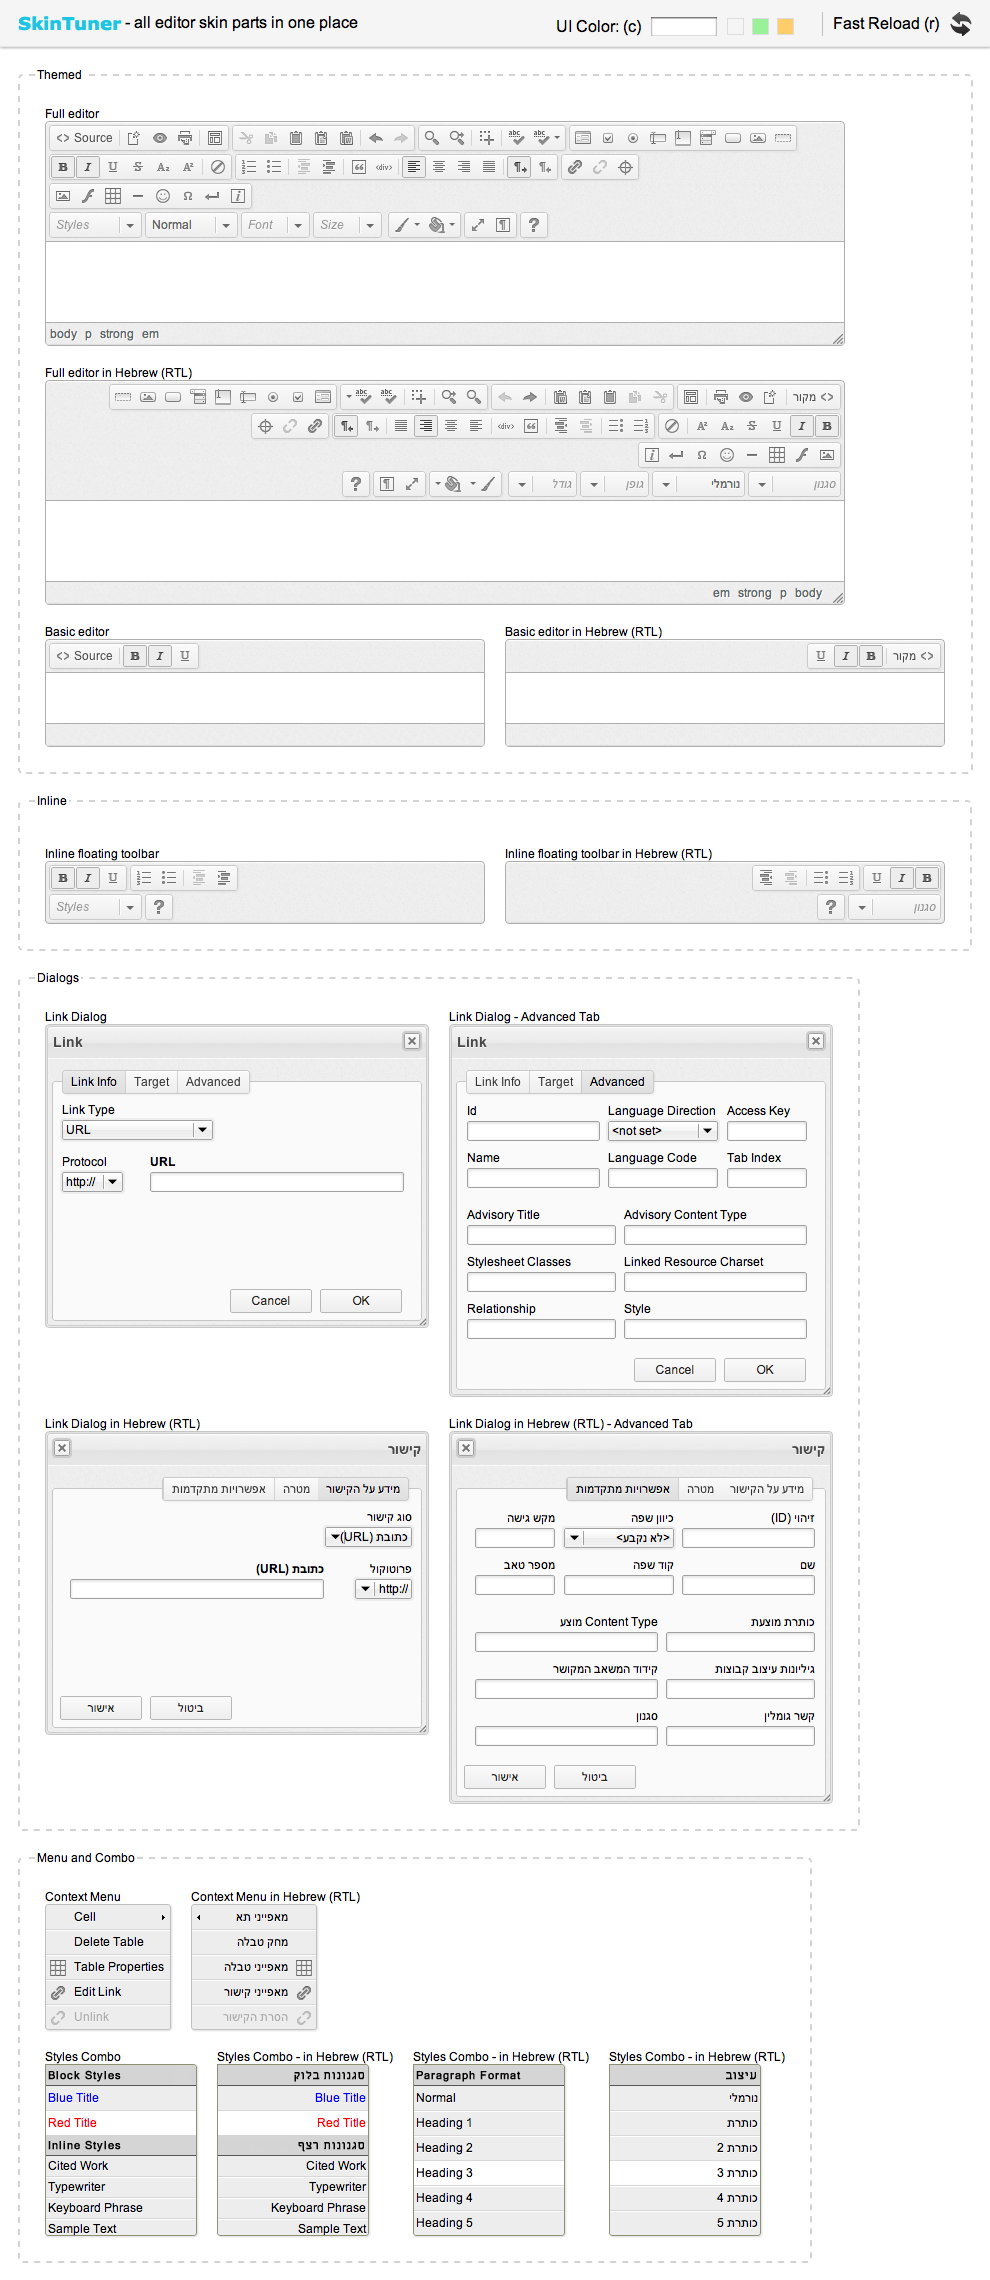Click help question mark in English inline toolbar
The height and width of the screenshot is (2280, 990).
pyautogui.click(x=158, y=907)
